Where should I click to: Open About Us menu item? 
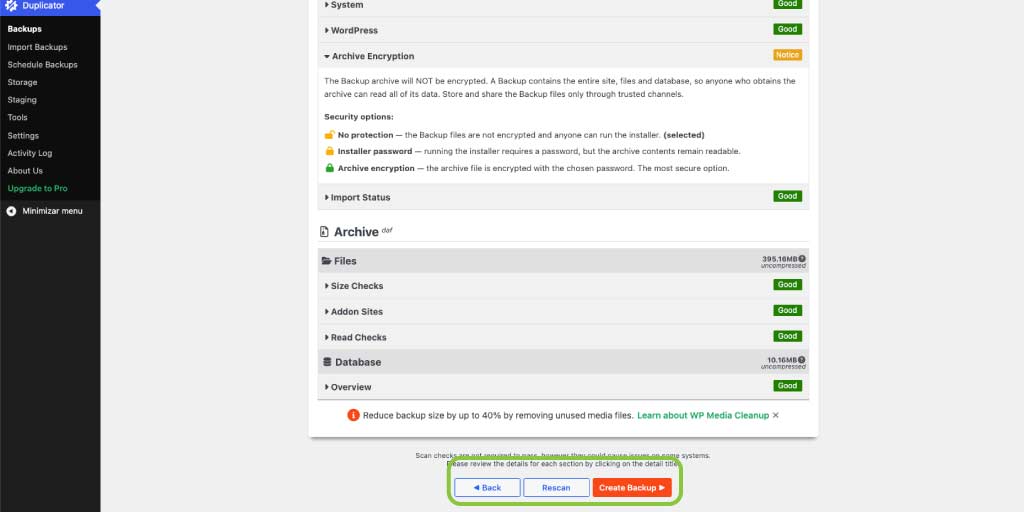25,170
